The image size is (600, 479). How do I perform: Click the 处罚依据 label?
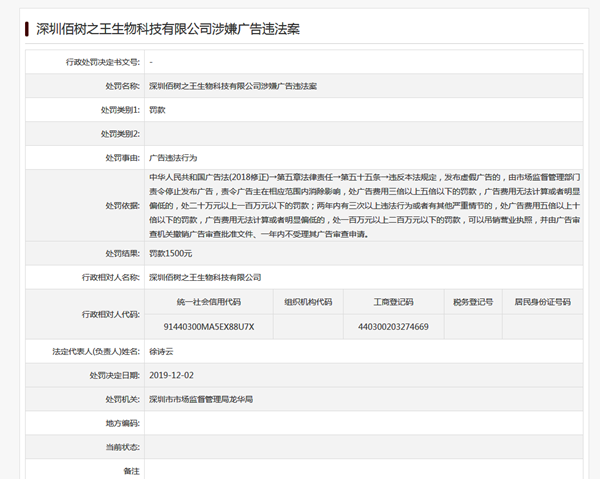click(122, 205)
